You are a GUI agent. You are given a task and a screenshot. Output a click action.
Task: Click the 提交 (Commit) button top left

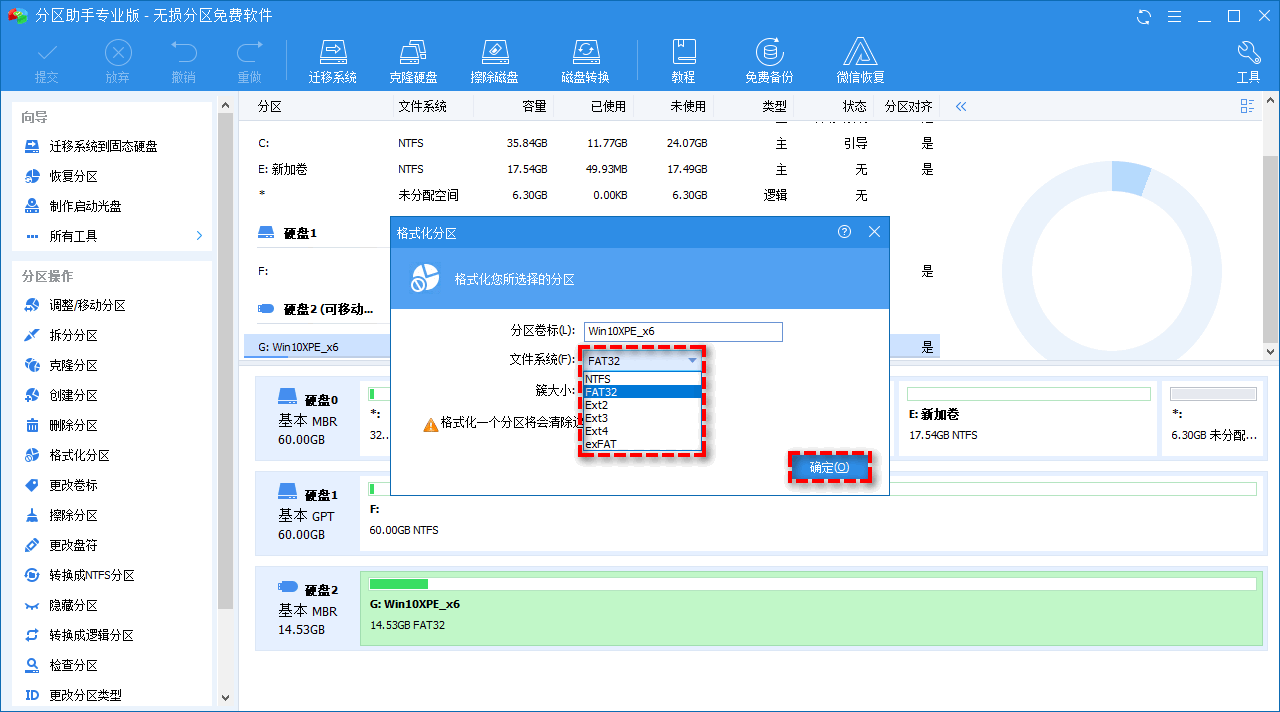click(48, 57)
